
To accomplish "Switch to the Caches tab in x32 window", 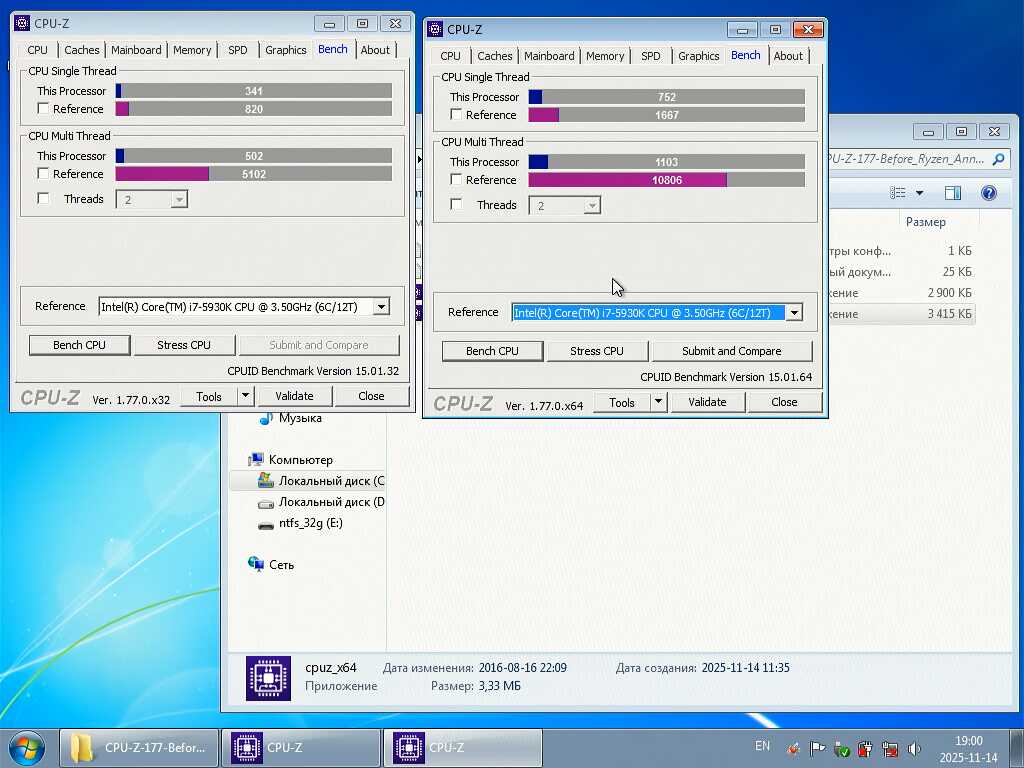I will [x=82, y=50].
